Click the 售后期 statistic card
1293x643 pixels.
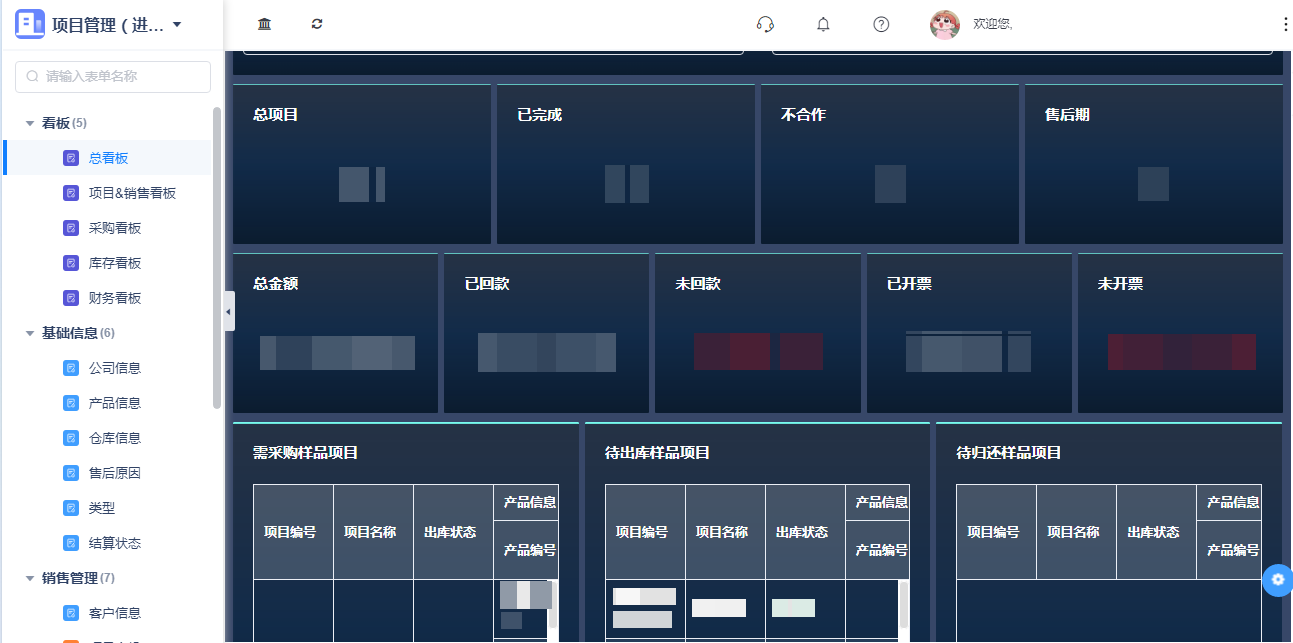click(1154, 164)
